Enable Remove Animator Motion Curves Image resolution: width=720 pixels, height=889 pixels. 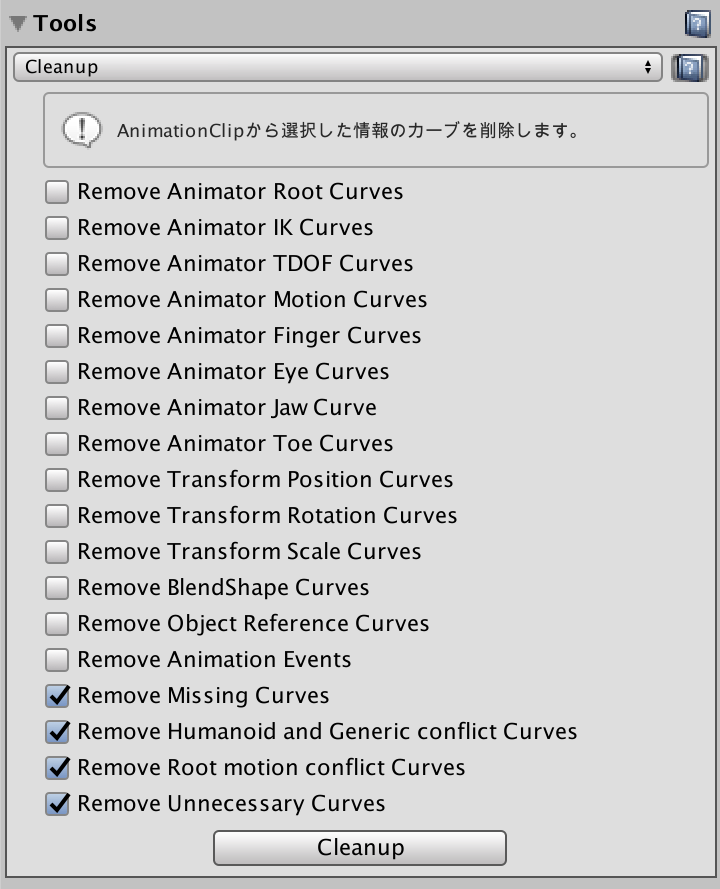(x=58, y=300)
